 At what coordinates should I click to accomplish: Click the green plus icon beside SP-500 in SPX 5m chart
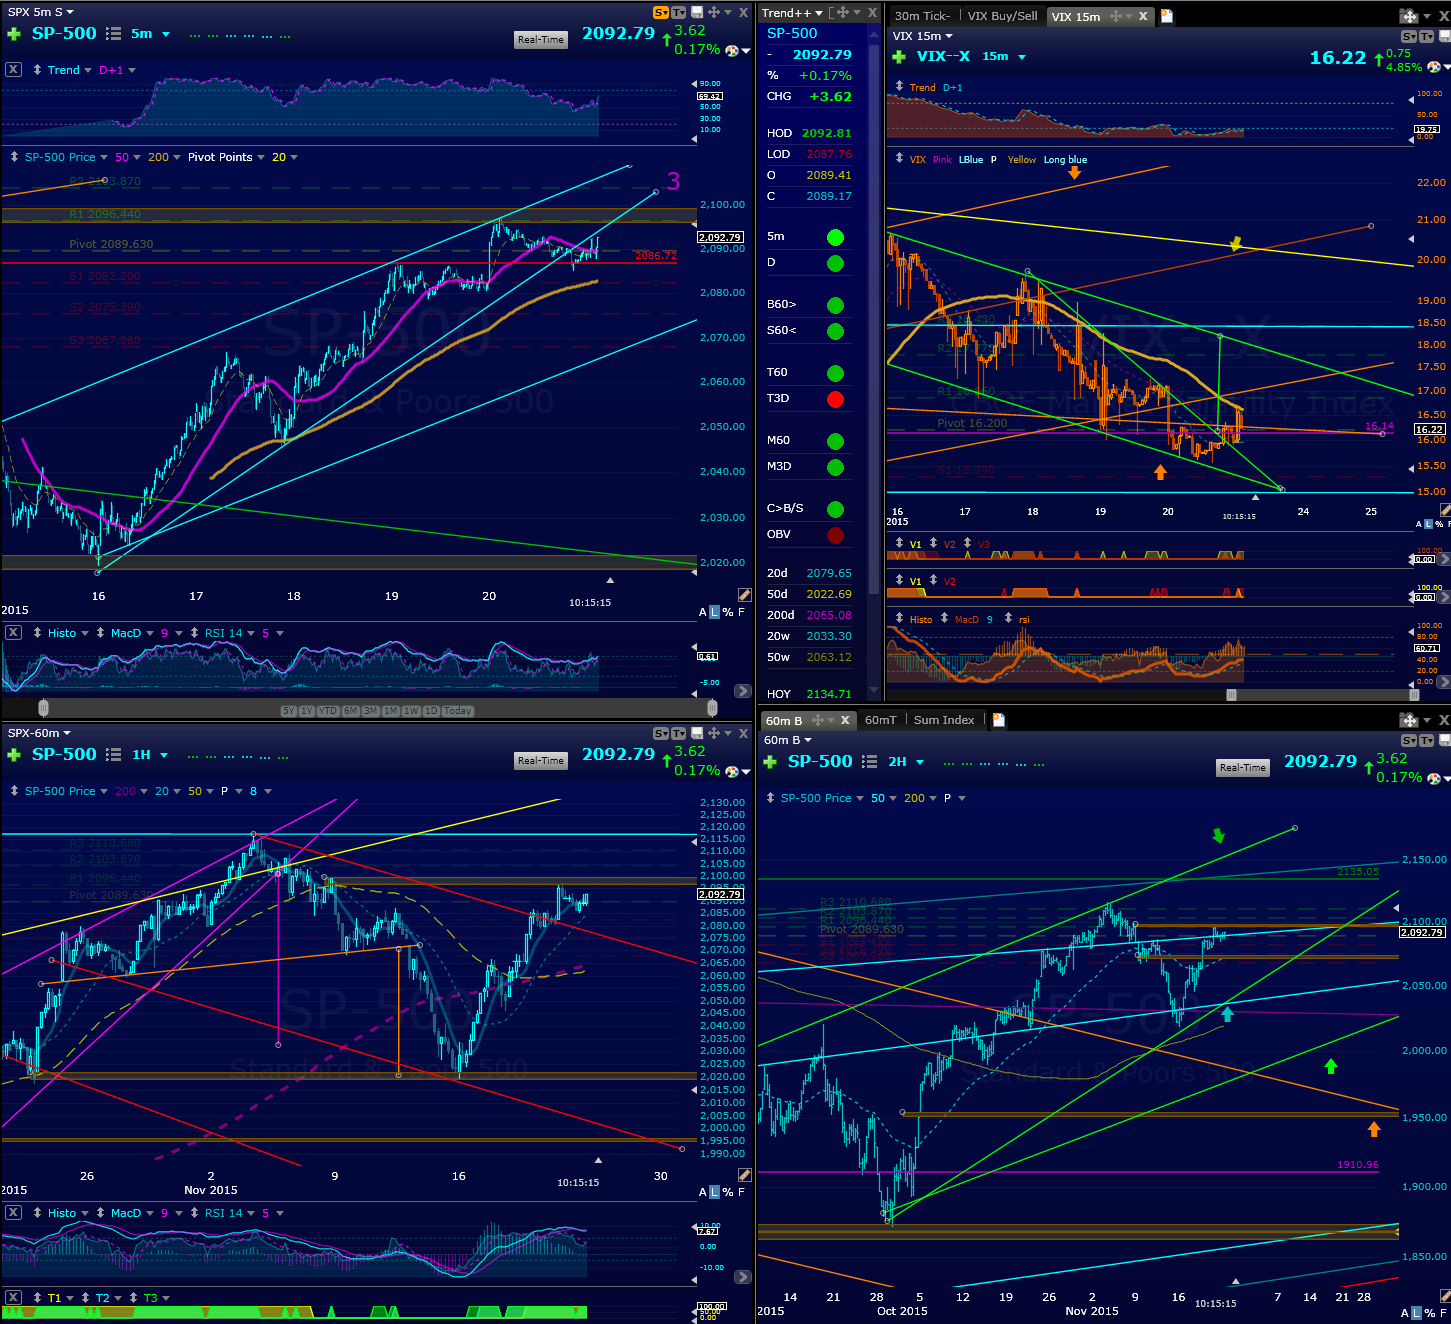tap(14, 34)
